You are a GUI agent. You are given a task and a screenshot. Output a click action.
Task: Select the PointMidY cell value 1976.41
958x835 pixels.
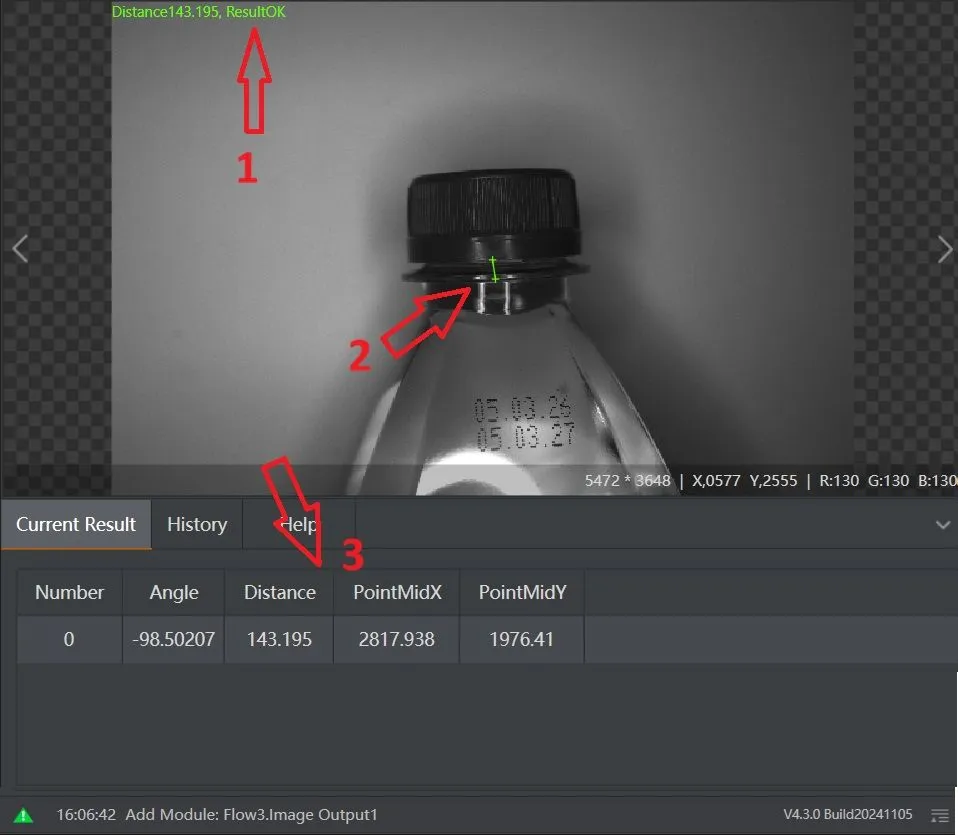point(522,639)
